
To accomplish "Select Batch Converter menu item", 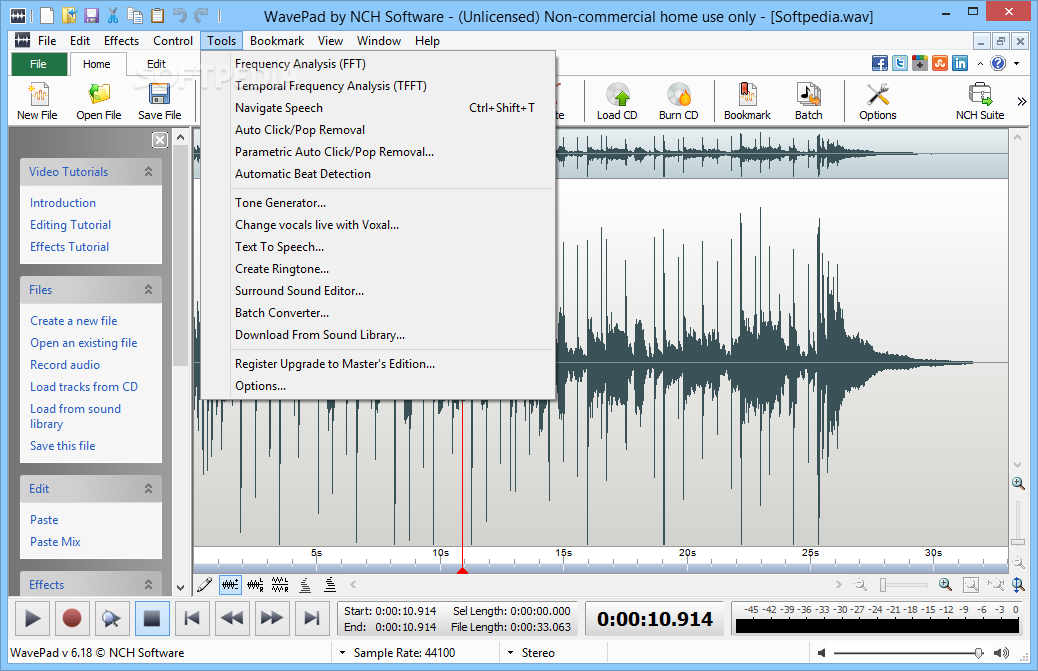I will pyautogui.click(x=282, y=312).
